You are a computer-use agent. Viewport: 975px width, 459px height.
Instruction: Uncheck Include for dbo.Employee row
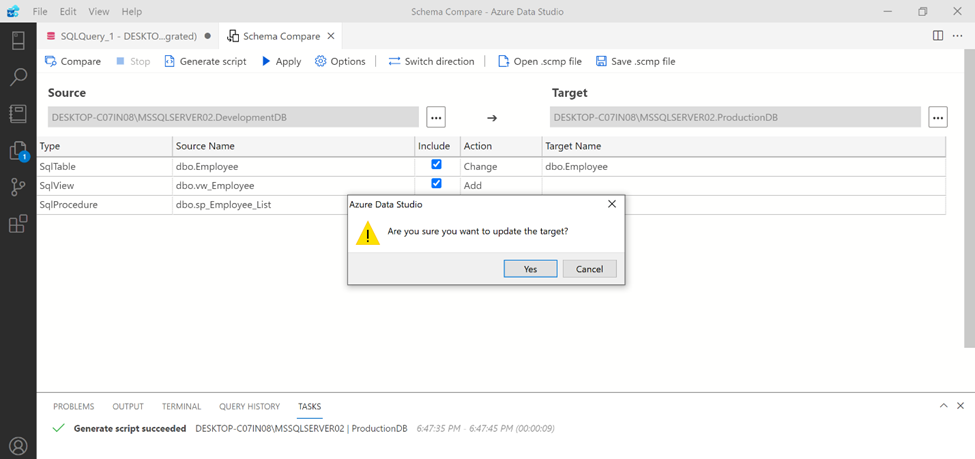[x=436, y=165]
